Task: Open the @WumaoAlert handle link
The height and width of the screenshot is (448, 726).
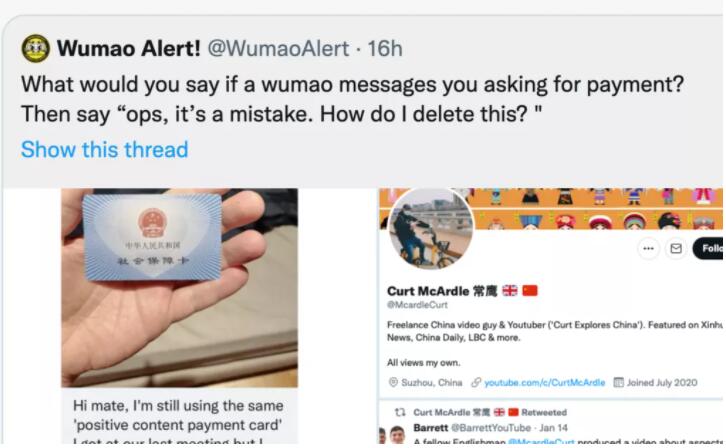Action: click(x=278, y=48)
